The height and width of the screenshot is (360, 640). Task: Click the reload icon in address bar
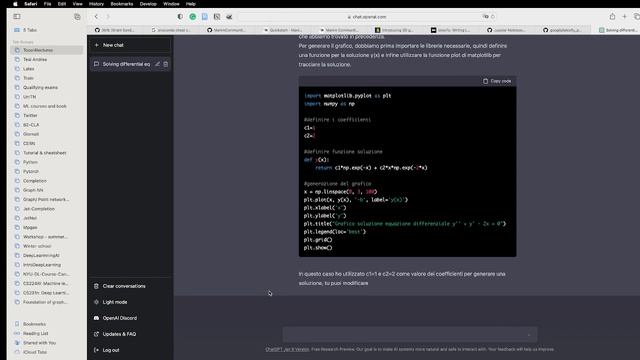(493, 17)
